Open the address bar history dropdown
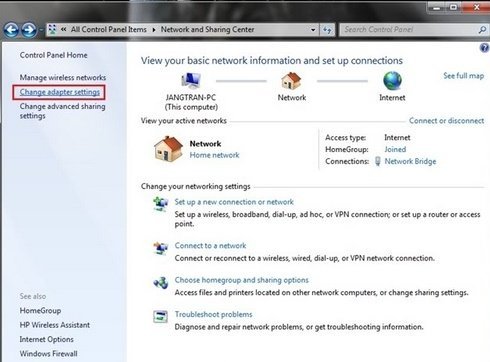 point(313,30)
